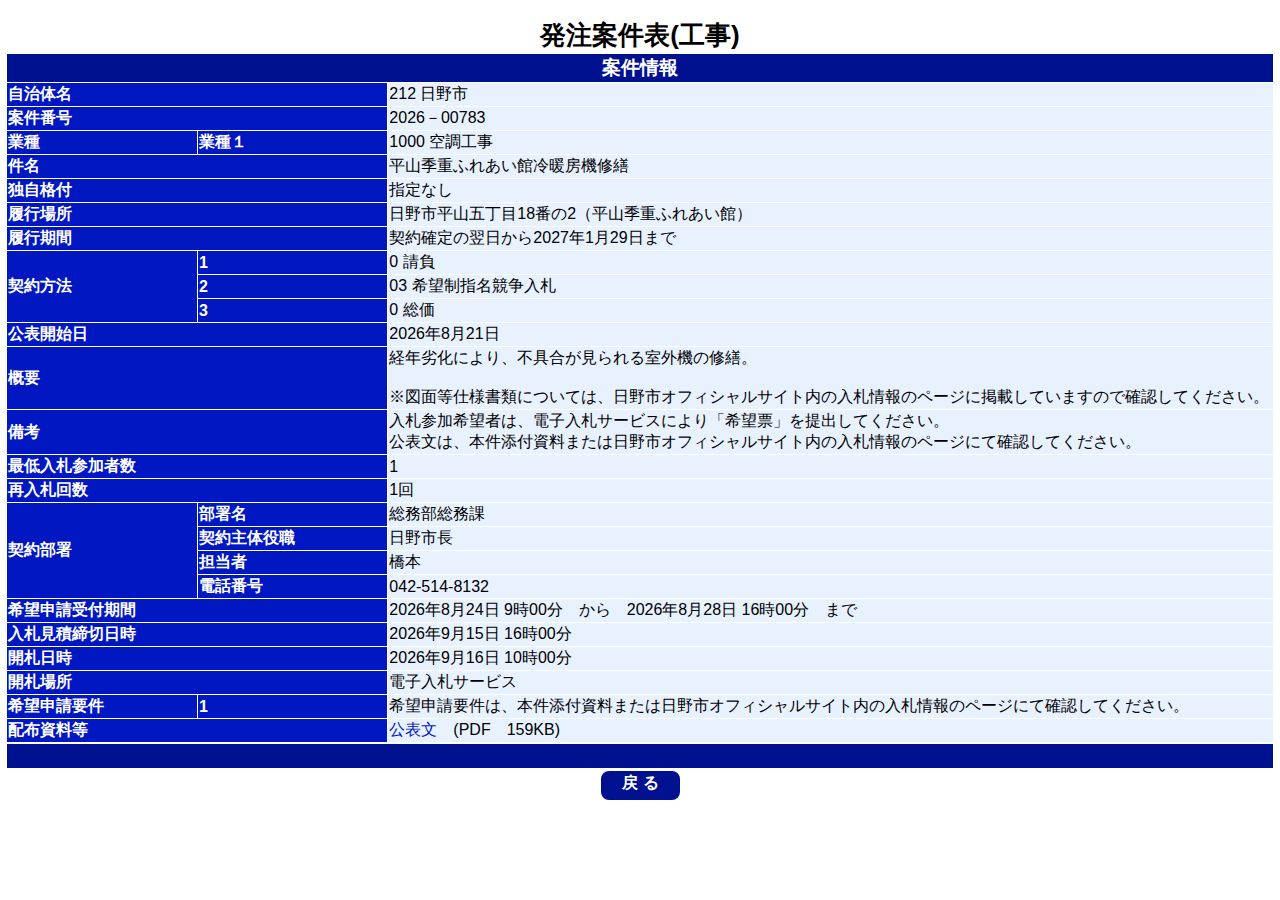Viewport: 1280px width, 900px height.
Task: Click the municipality value 212 日野市
Action: coord(428,94)
